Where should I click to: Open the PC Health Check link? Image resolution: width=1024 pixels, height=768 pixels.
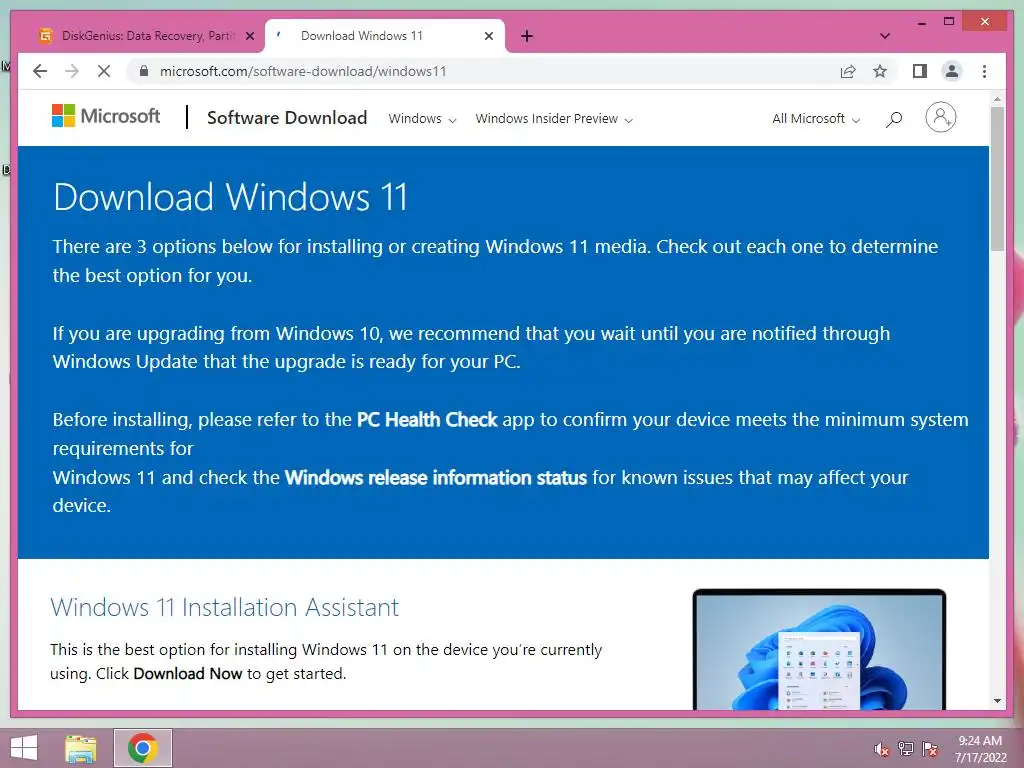(427, 419)
